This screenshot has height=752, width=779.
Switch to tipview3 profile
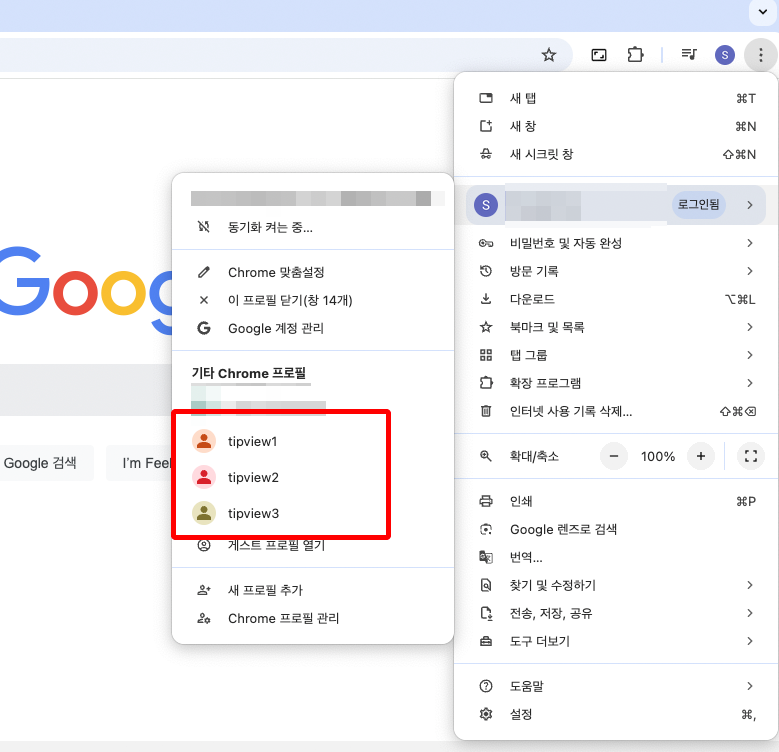pyautogui.click(x=312, y=513)
